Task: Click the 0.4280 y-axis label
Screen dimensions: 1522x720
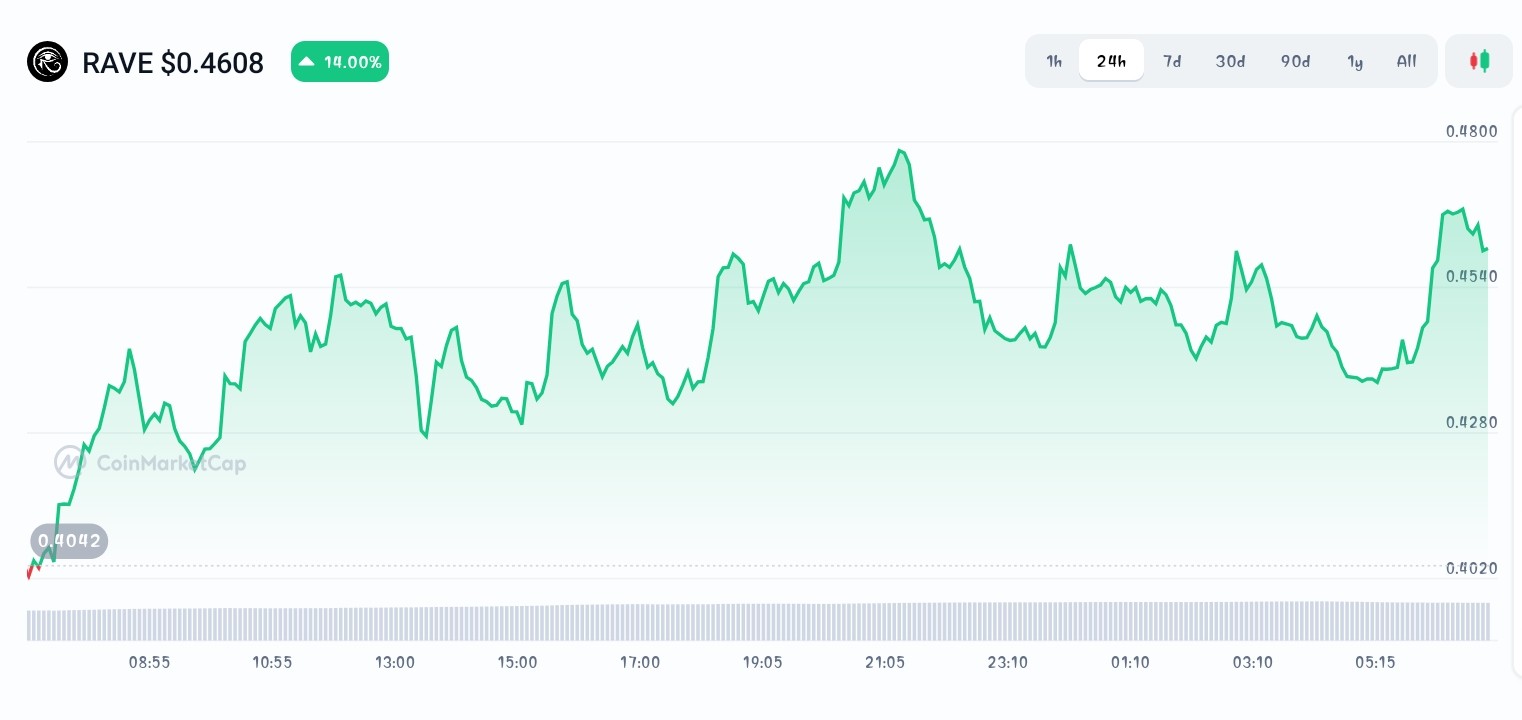Action: pyautogui.click(x=1471, y=422)
